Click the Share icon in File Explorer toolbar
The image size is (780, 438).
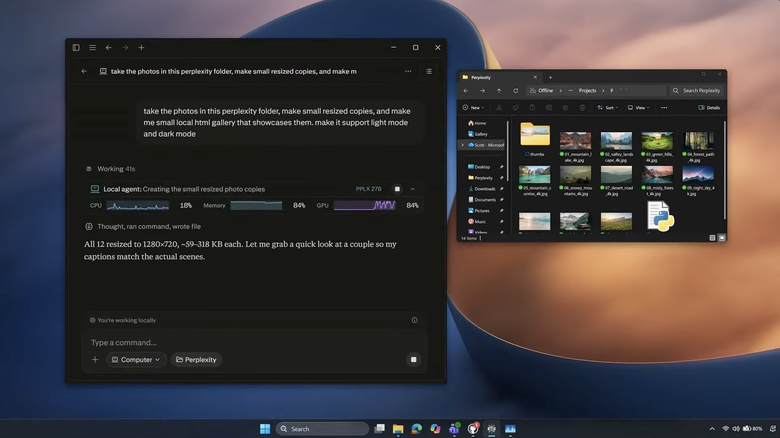tap(566, 108)
